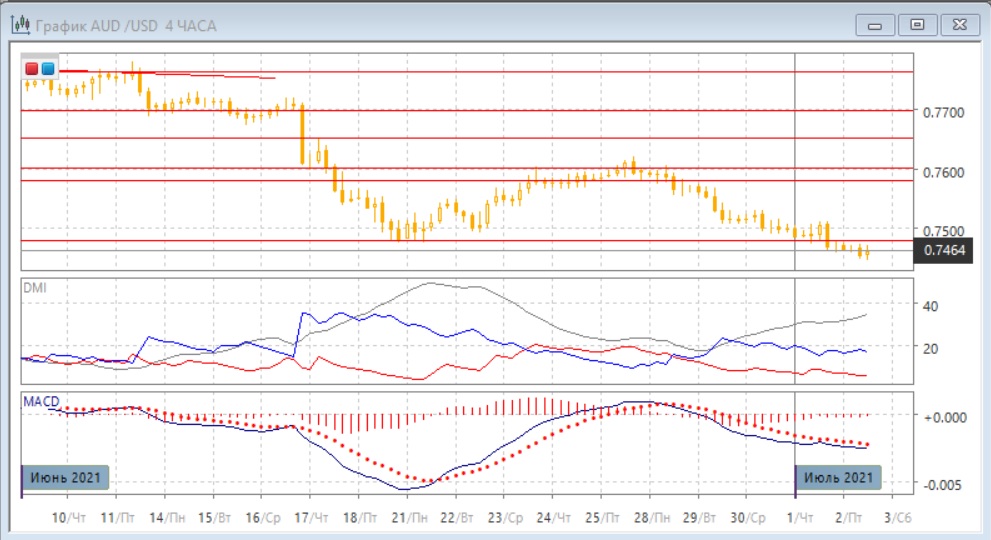This screenshot has height=540, width=991.
Task: Close the AUD/USD chart window
Action: pyautogui.click(x=959, y=25)
